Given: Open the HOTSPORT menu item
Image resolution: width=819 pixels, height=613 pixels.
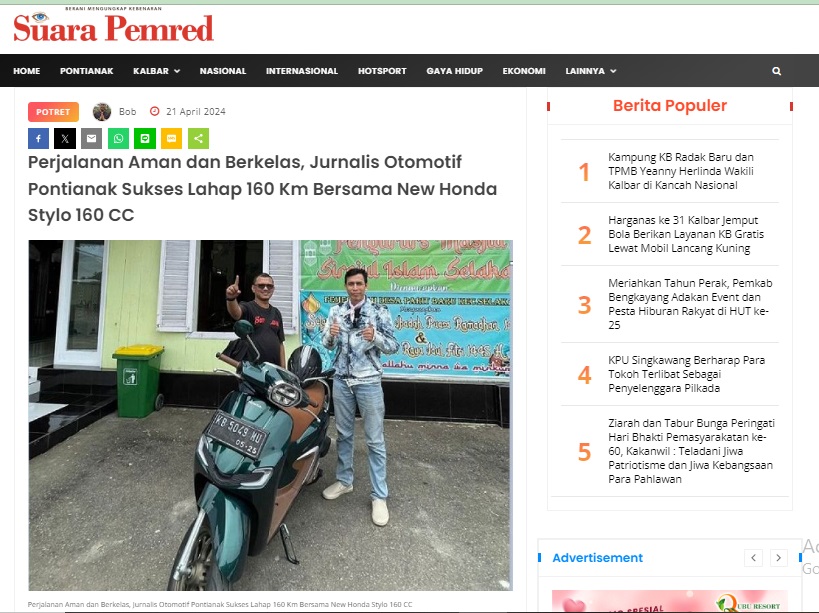Looking at the screenshot, I should (x=382, y=71).
